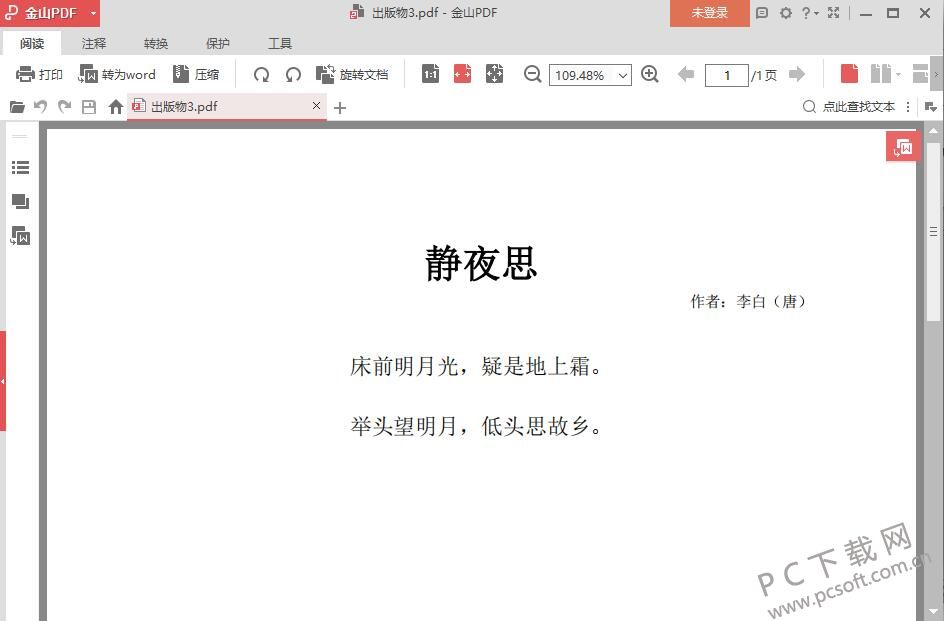The image size is (944, 621).
Task: Click the line 床前明月光，疑是地上霜。
Action: coord(476,366)
